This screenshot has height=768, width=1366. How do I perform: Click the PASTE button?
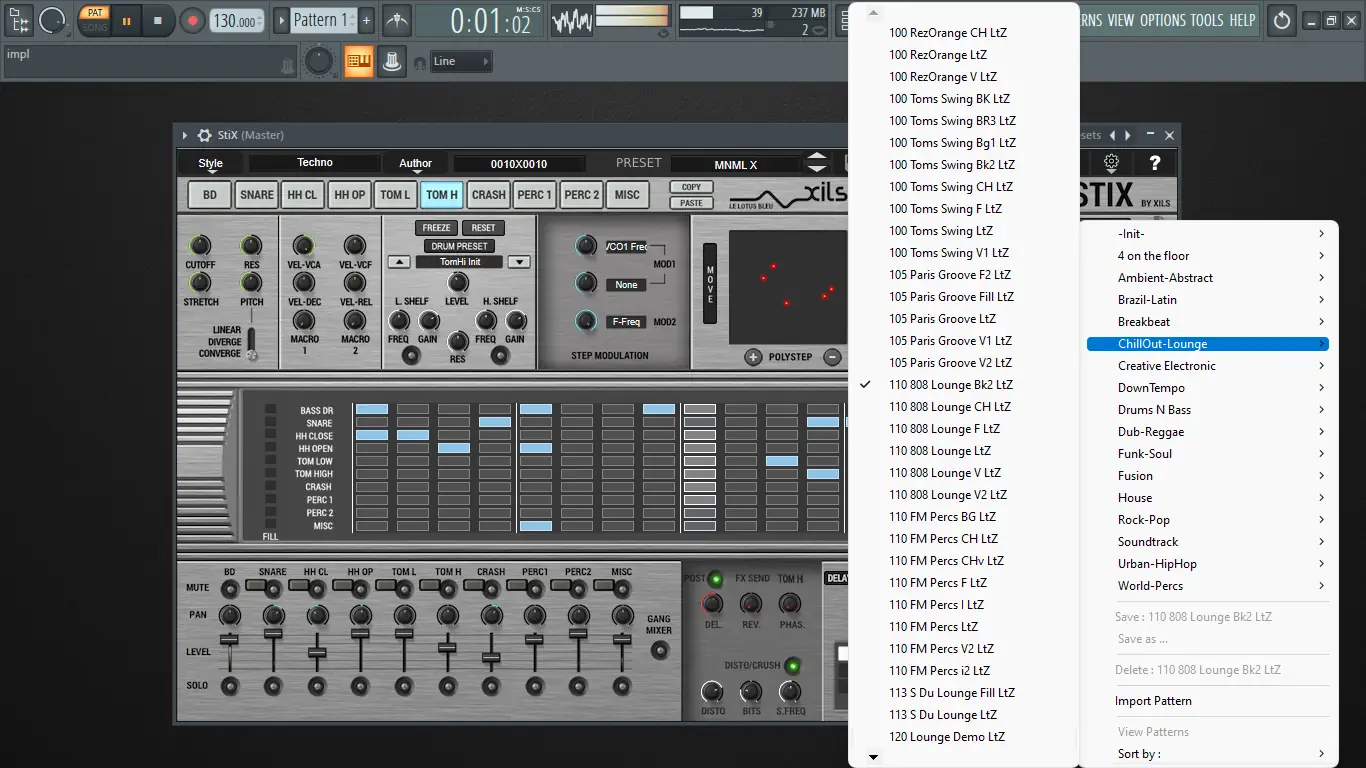click(x=692, y=203)
